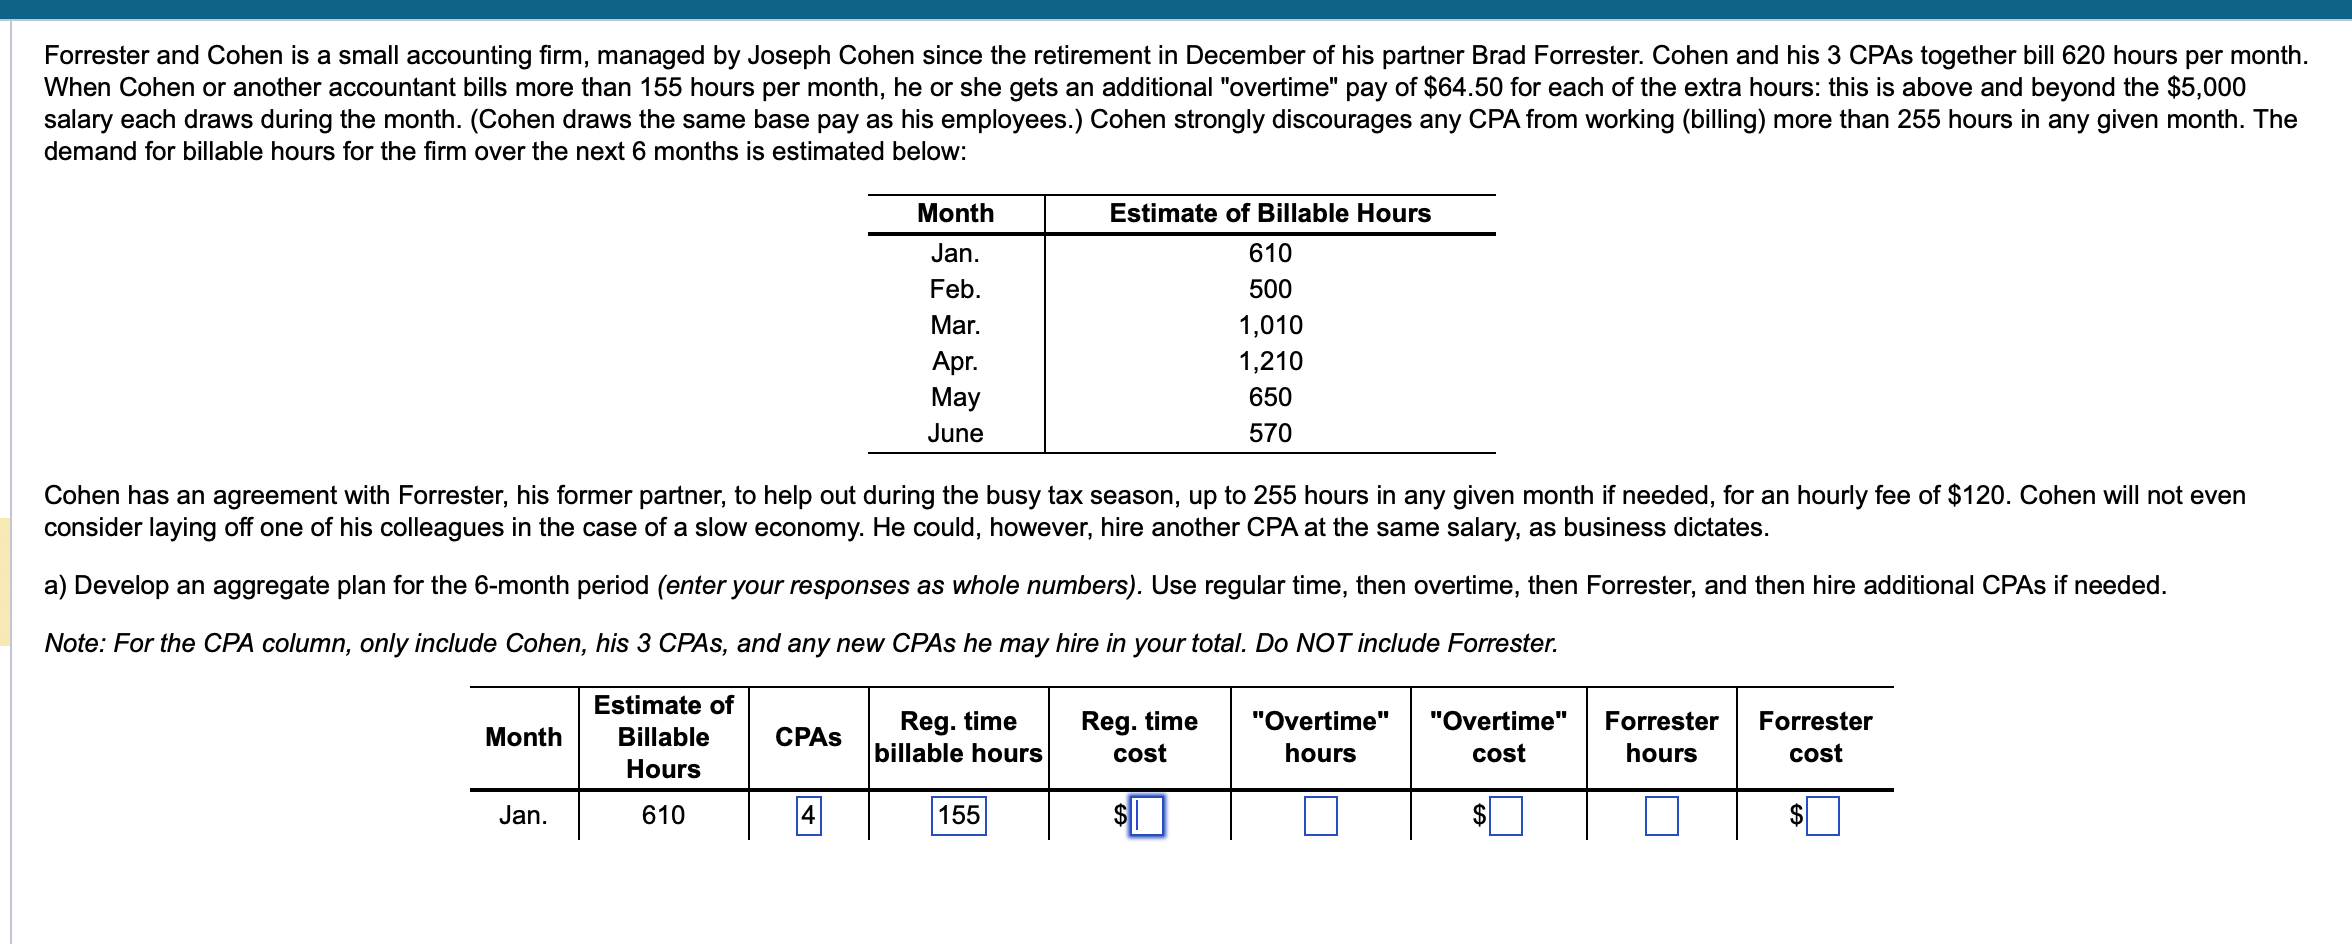Click the Forrester hours input box
This screenshot has height=944, width=2352.
(1662, 816)
